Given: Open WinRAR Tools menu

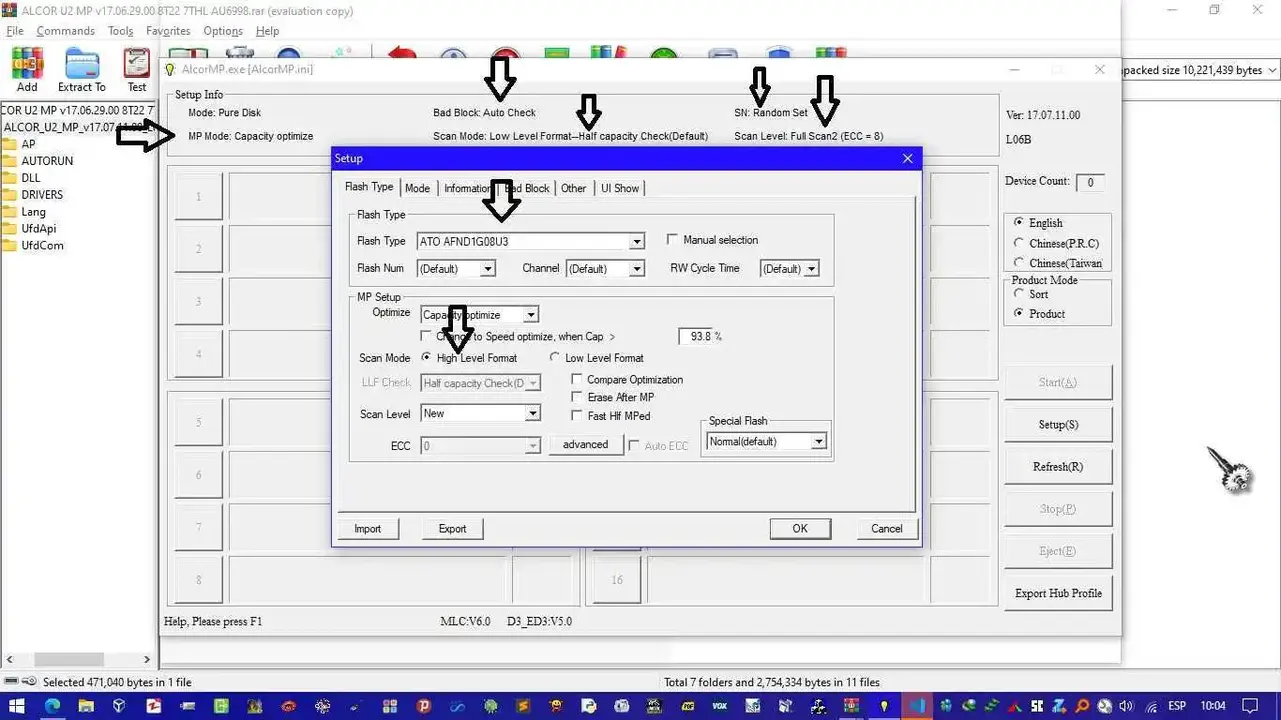Looking at the screenshot, I should (x=121, y=31).
